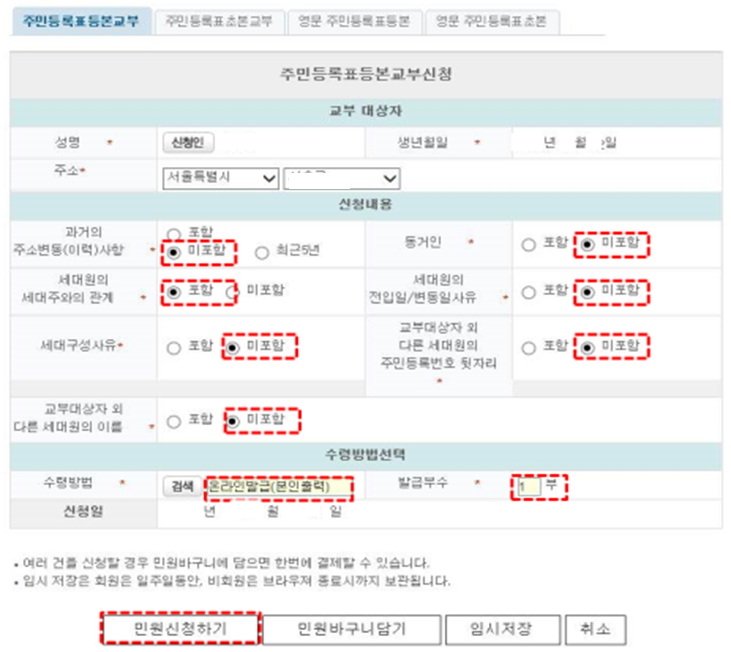Viewport: 731px width, 652px height.
Task: Select 포함 for 세대원의 전입일/변동일사유
Action: [x=528, y=291]
